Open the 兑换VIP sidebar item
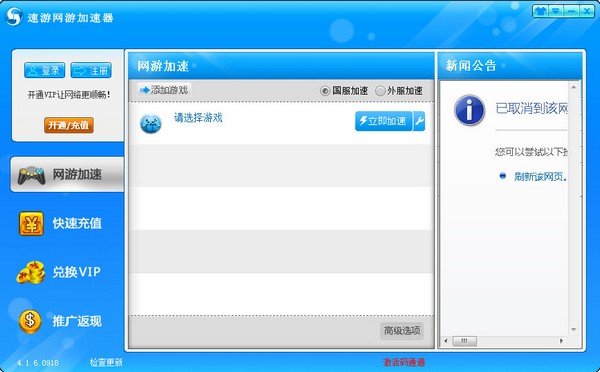Screen dimensions: 600x372 click(60, 272)
